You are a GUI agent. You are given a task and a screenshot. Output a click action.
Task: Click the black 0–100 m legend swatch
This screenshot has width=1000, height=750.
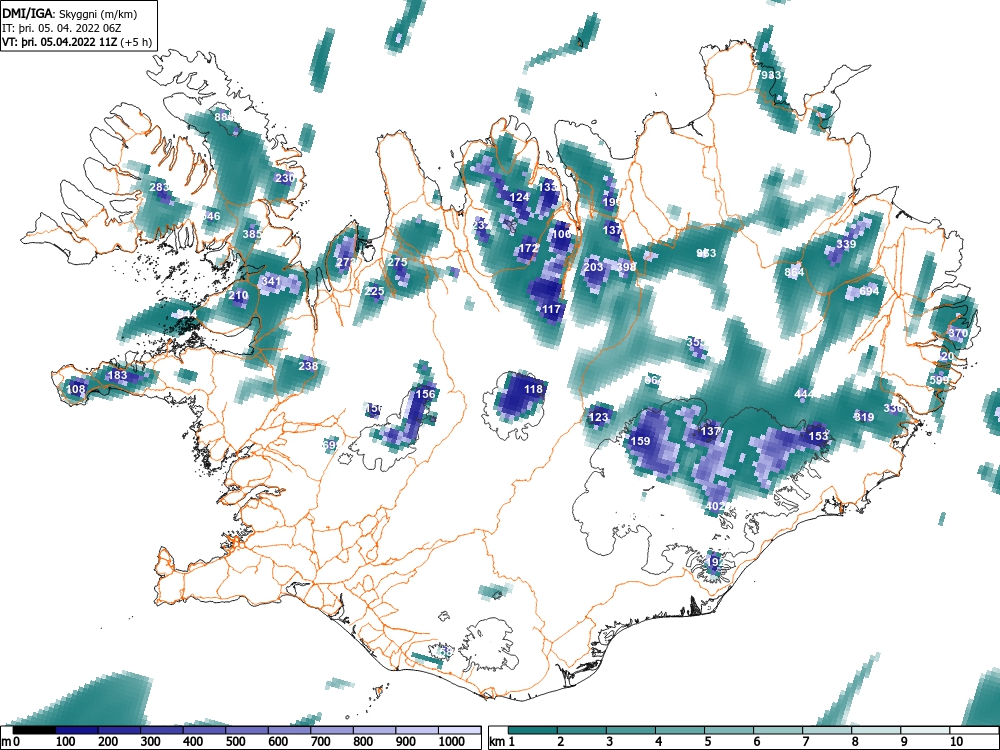point(34,730)
